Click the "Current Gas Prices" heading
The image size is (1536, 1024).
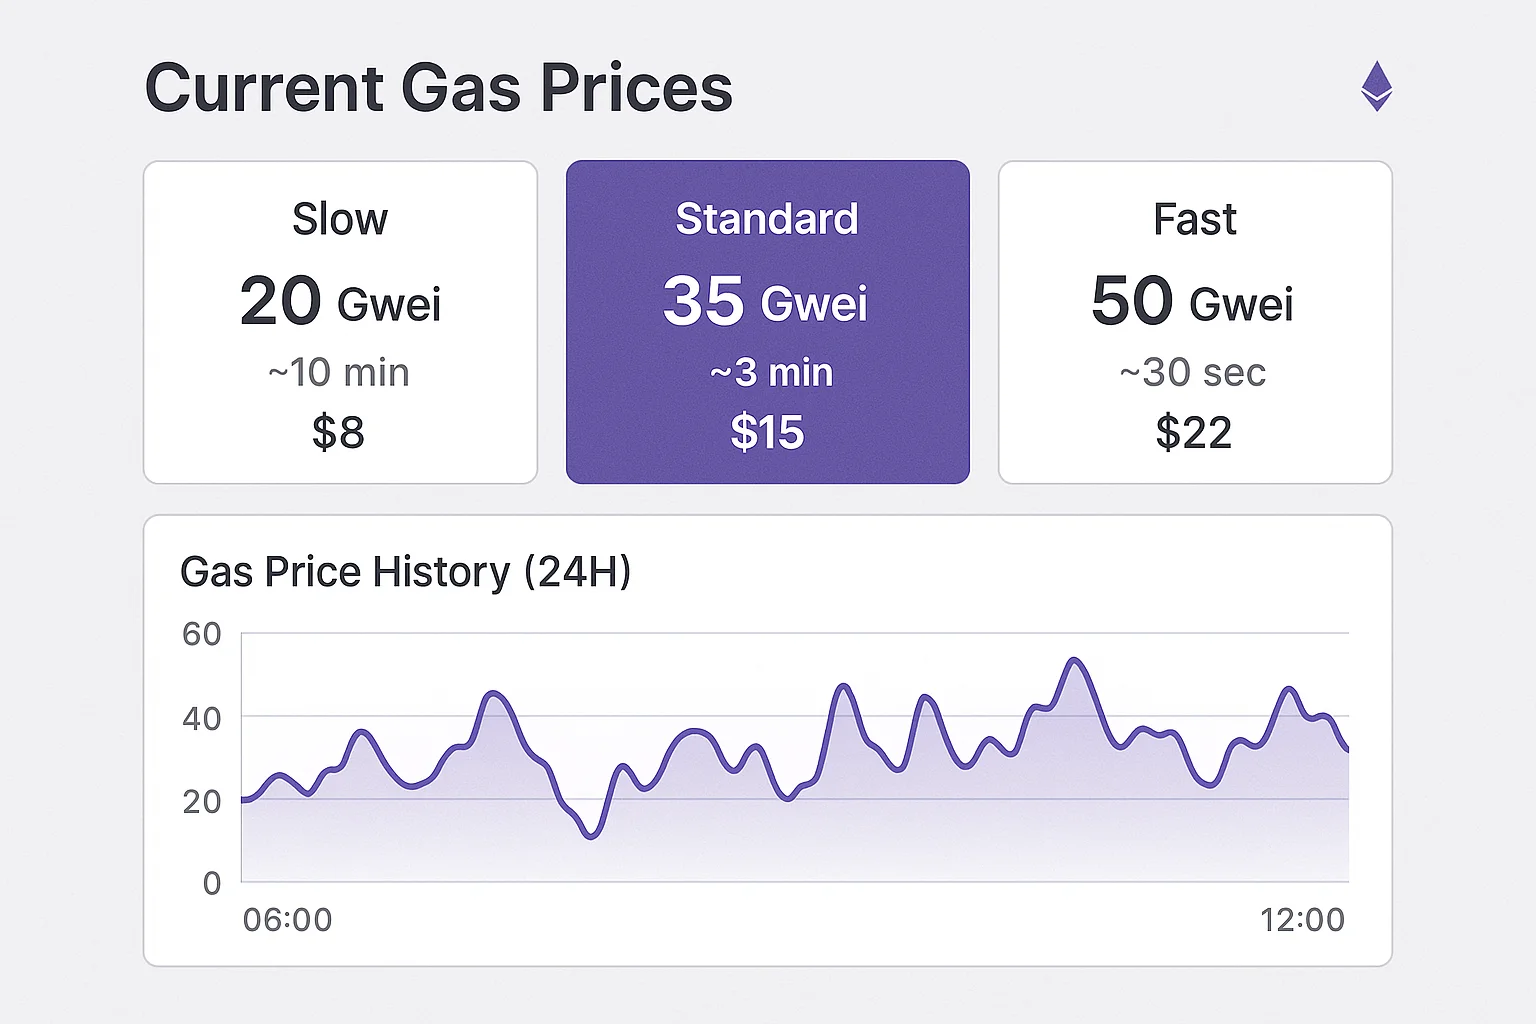tap(438, 88)
